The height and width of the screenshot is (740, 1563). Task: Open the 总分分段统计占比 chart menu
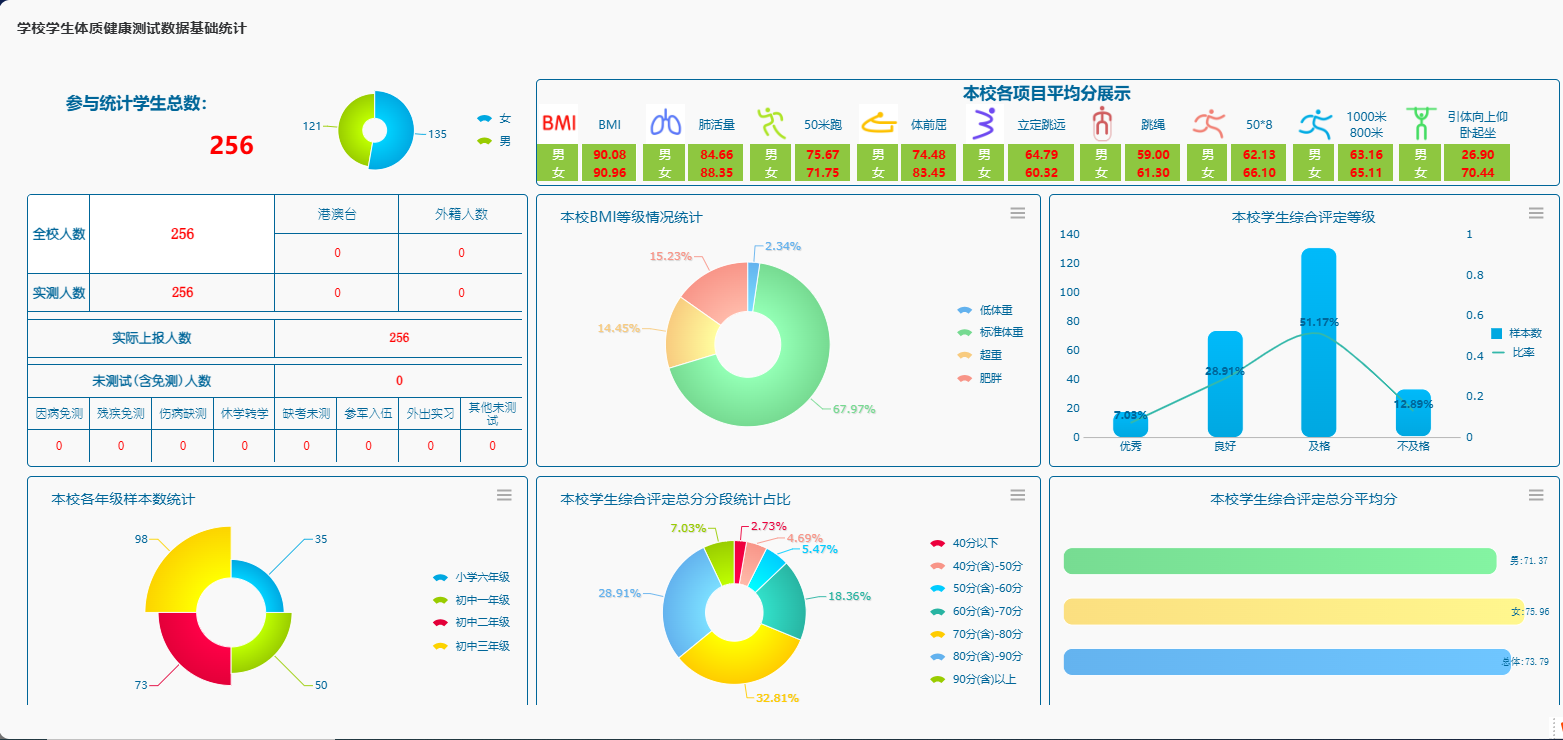[x=1018, y=495]
